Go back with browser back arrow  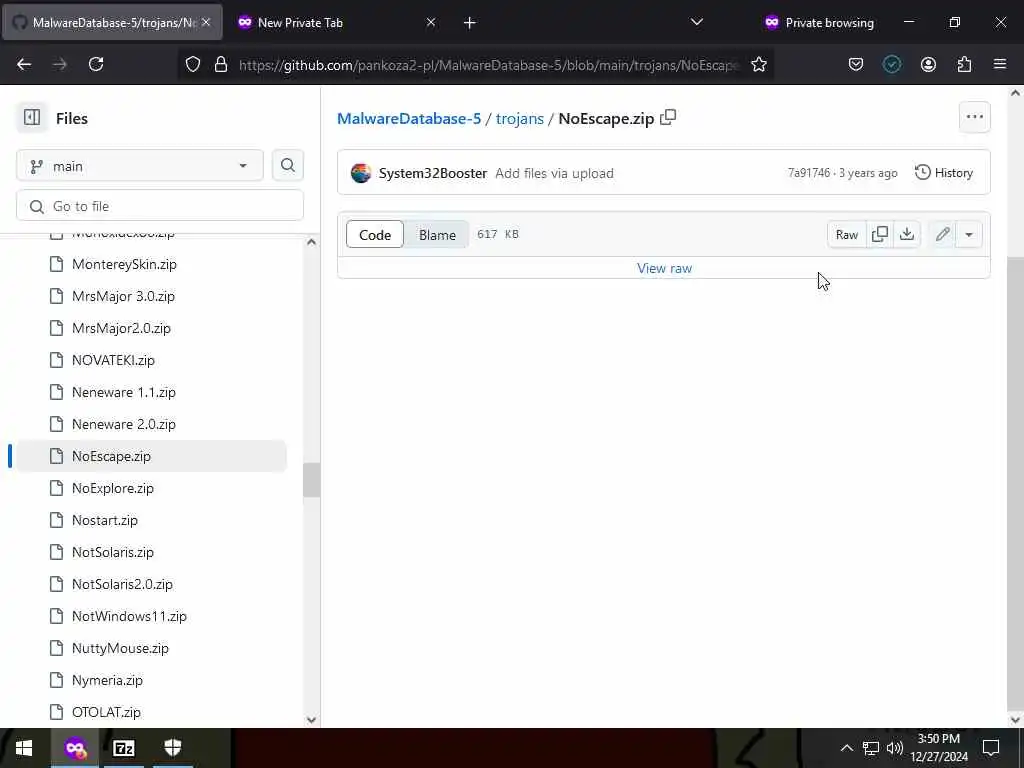click(x=24, y=64)
